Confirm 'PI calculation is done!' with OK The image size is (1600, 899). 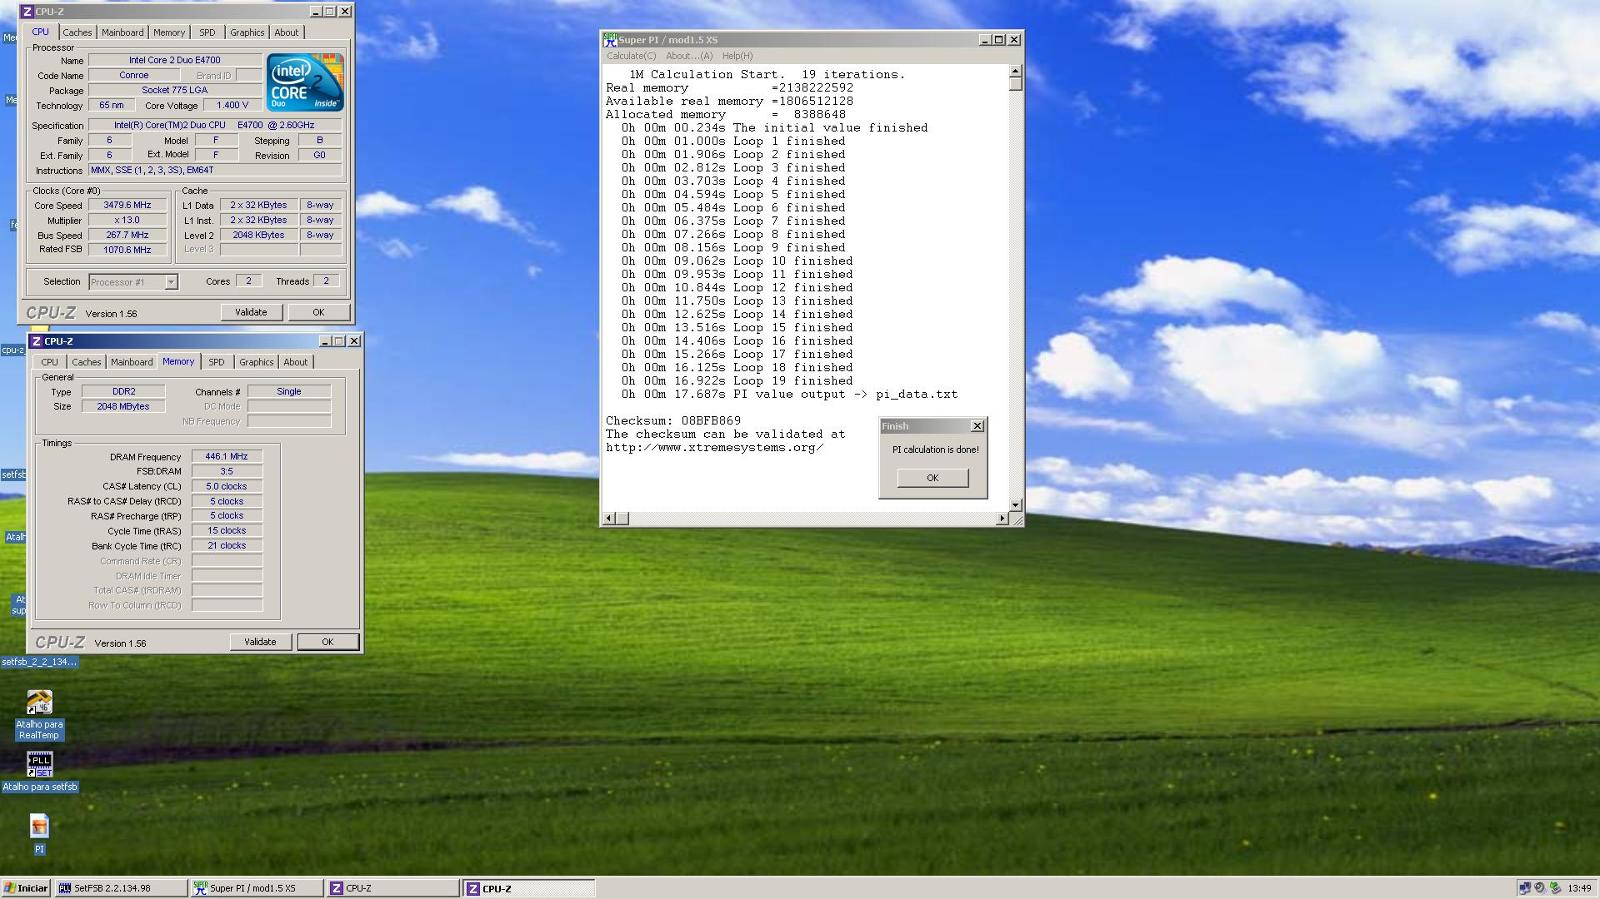tap(932, 478)
